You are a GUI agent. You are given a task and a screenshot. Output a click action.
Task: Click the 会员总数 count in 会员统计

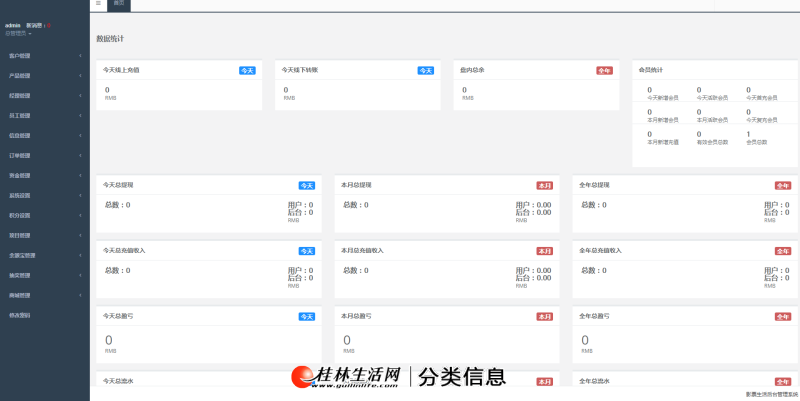click(x=748, y=134)
